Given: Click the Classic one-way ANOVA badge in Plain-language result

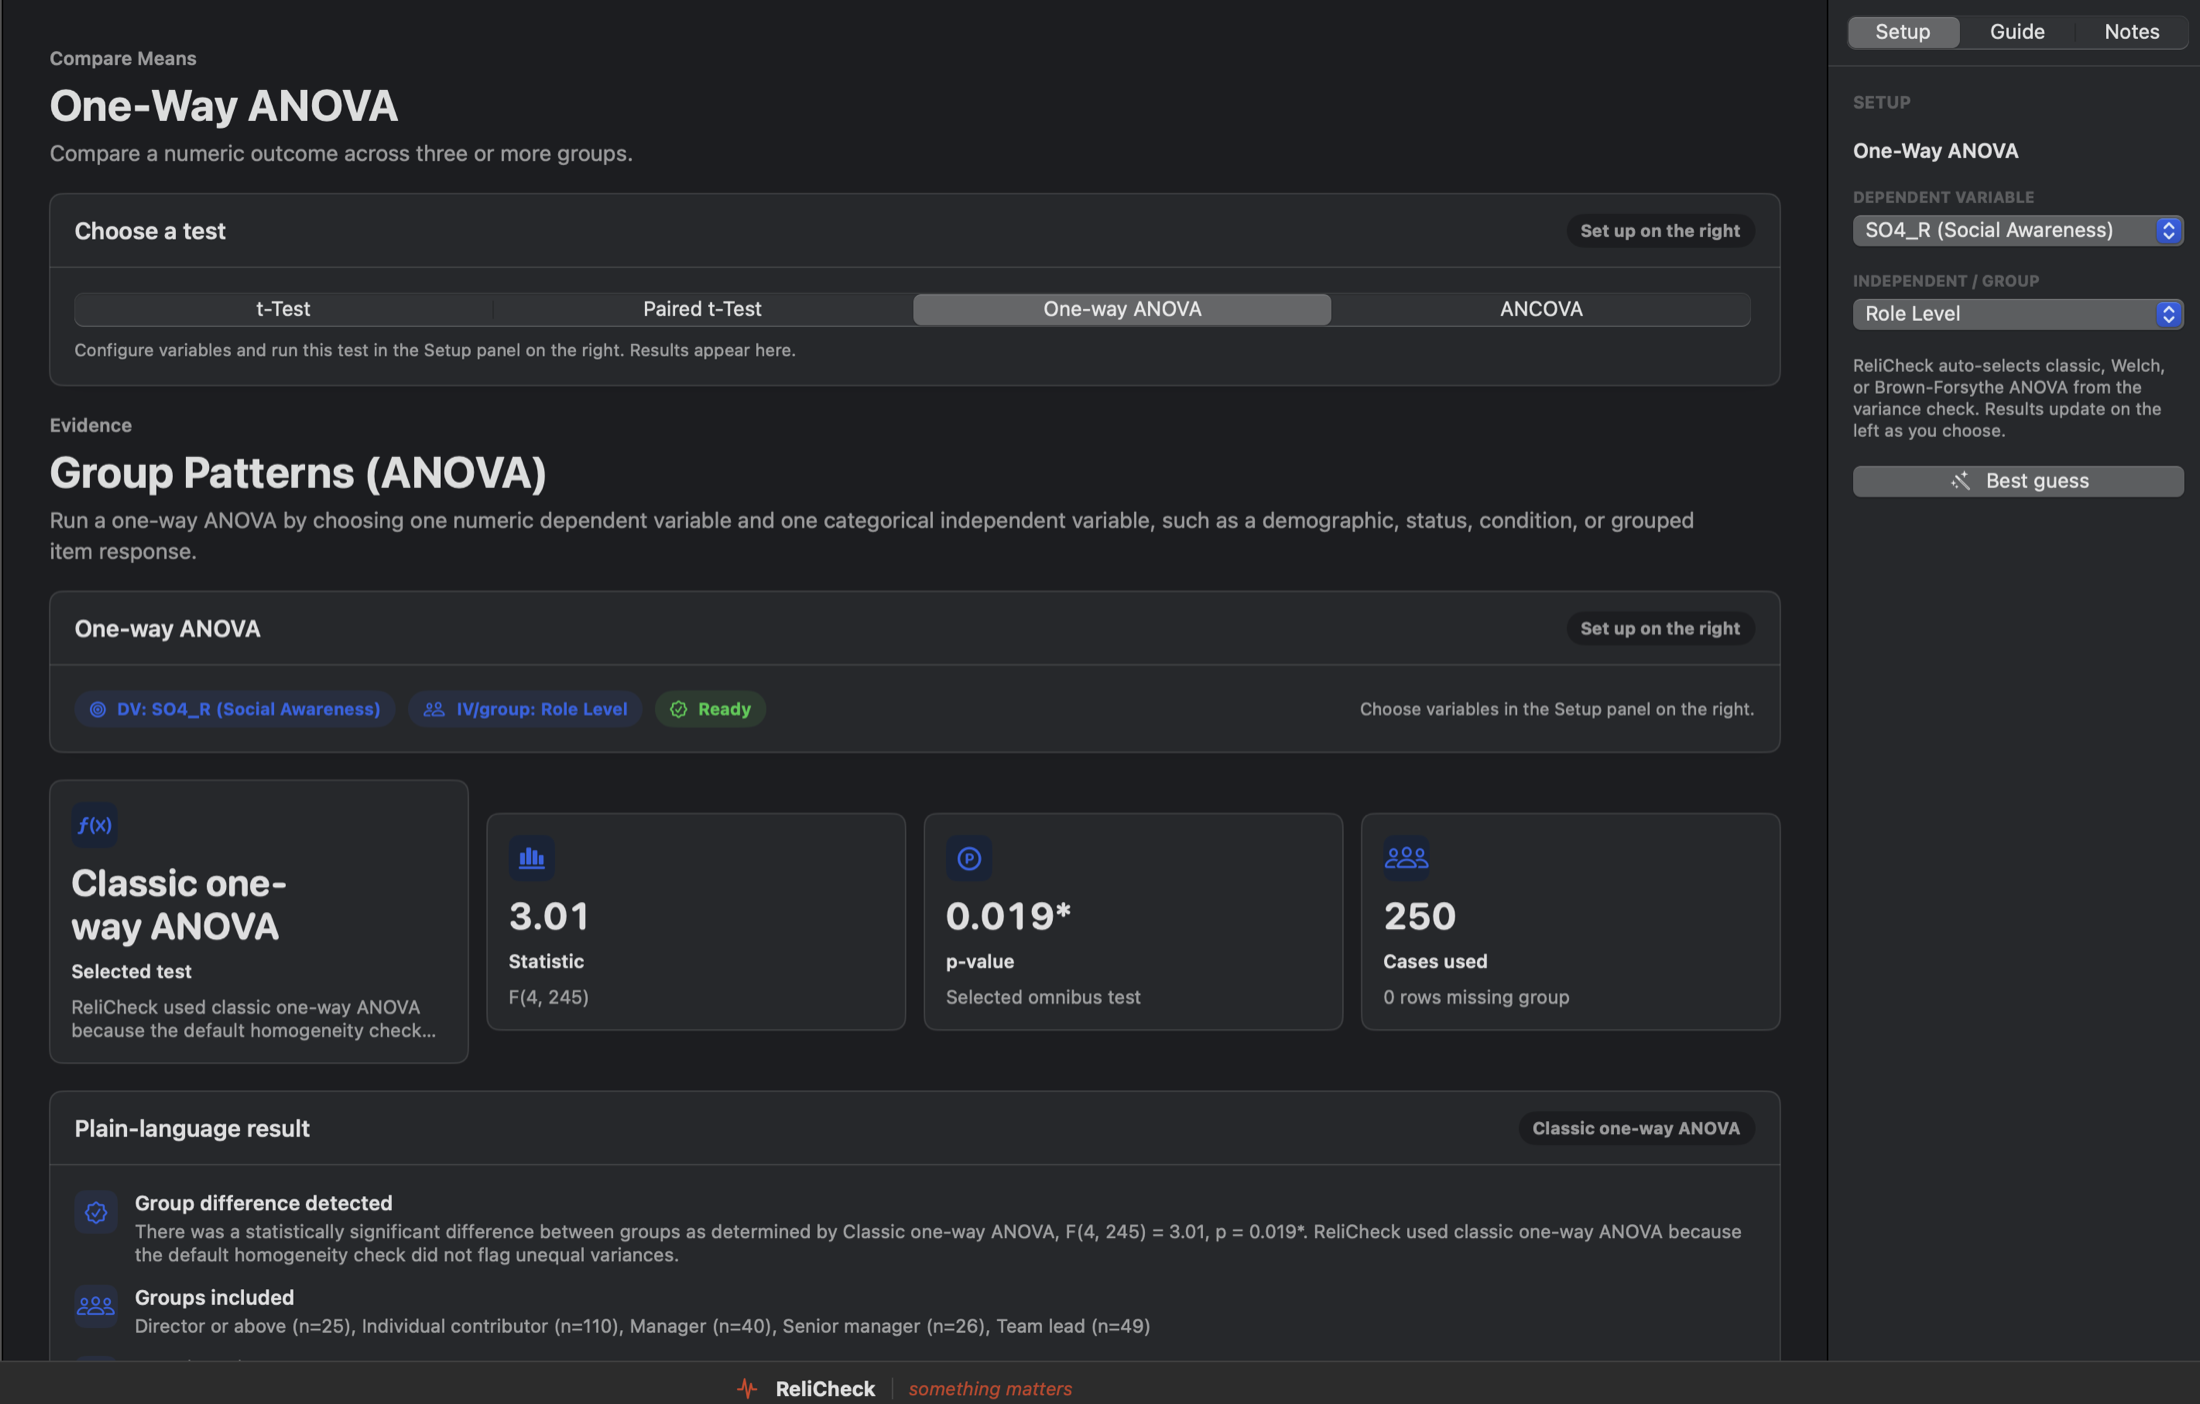Looking at the screenshot, I should point(1636,1128).
